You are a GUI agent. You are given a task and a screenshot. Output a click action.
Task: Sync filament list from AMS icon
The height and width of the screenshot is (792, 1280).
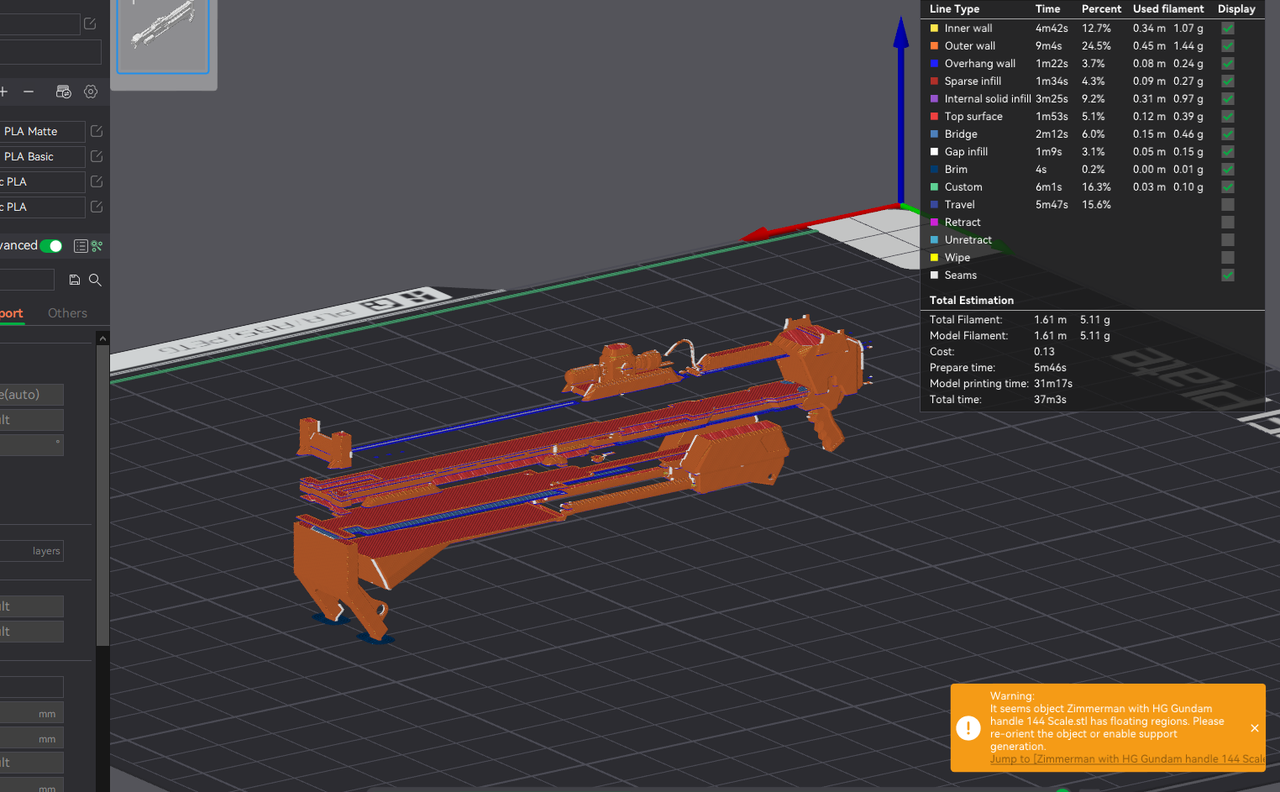63,91
